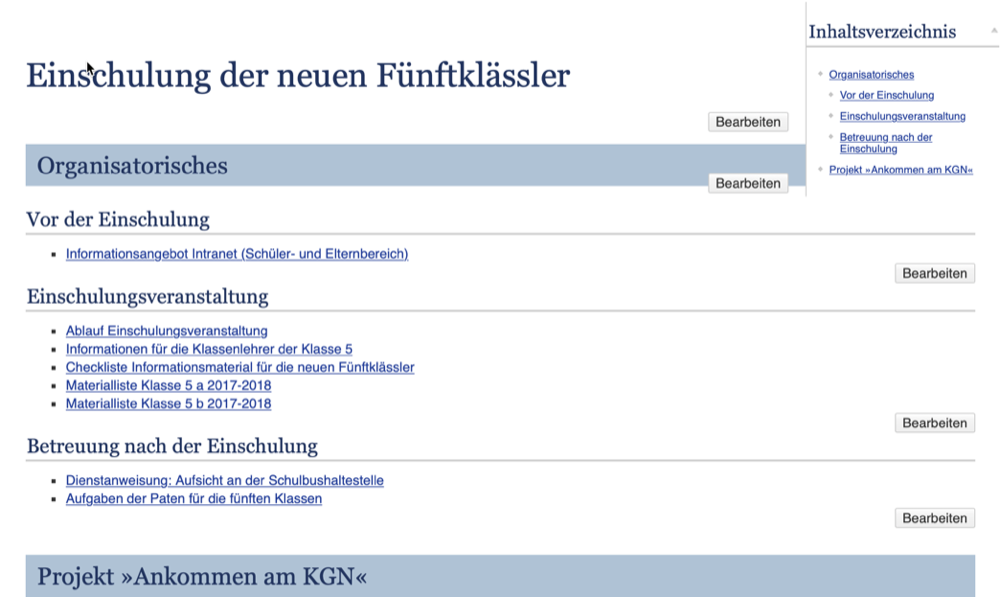The image size is (1000, 597).
Task: Jump to Vor der Einschulung in table of contents
Action: coord(886,95)
